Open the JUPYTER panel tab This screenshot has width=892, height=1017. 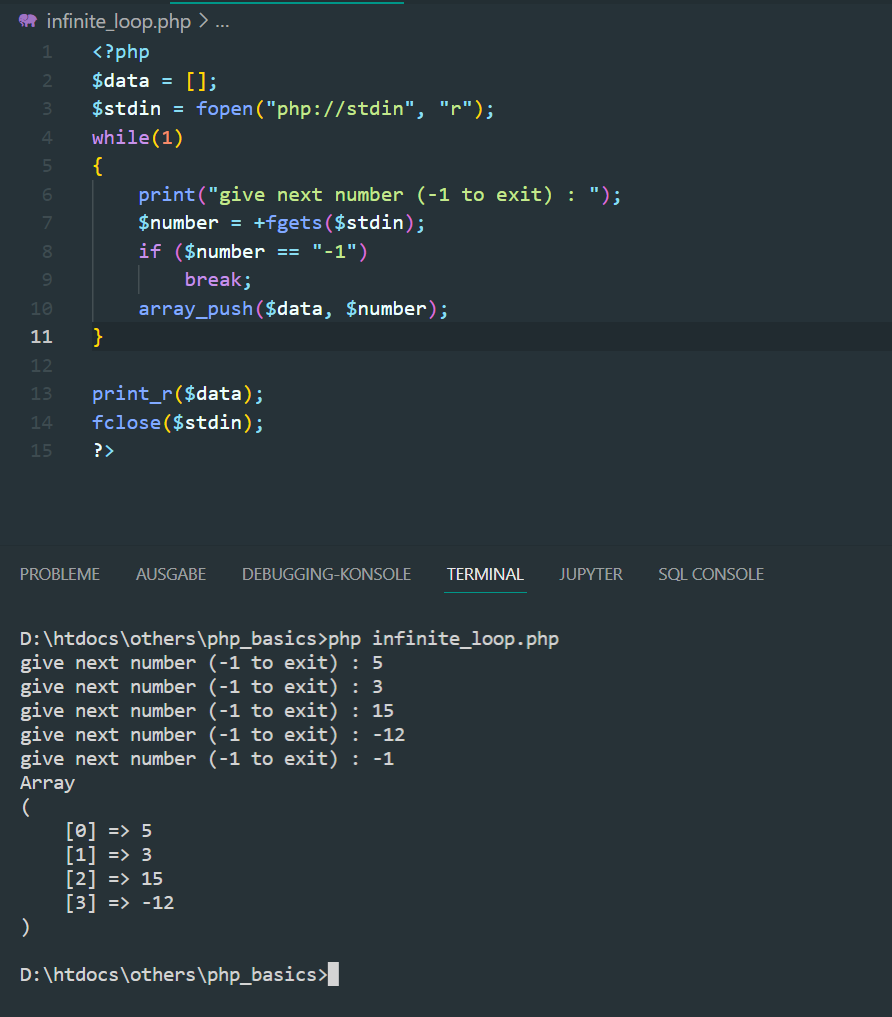[591, 575]
